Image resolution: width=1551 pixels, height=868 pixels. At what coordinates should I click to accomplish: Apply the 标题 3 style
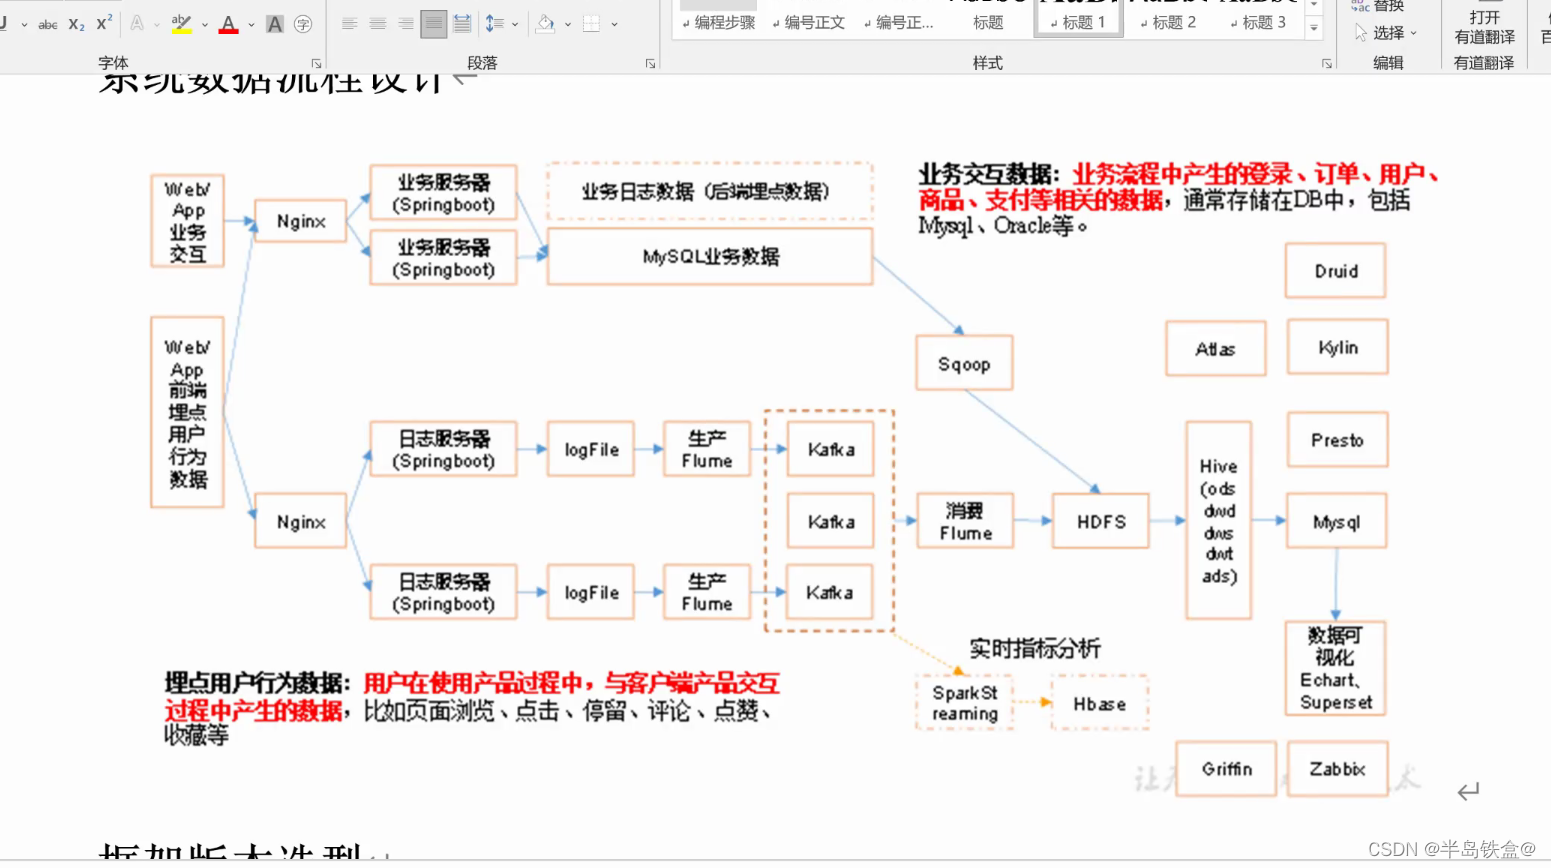pyautogui.click(x=1258, y=22)
